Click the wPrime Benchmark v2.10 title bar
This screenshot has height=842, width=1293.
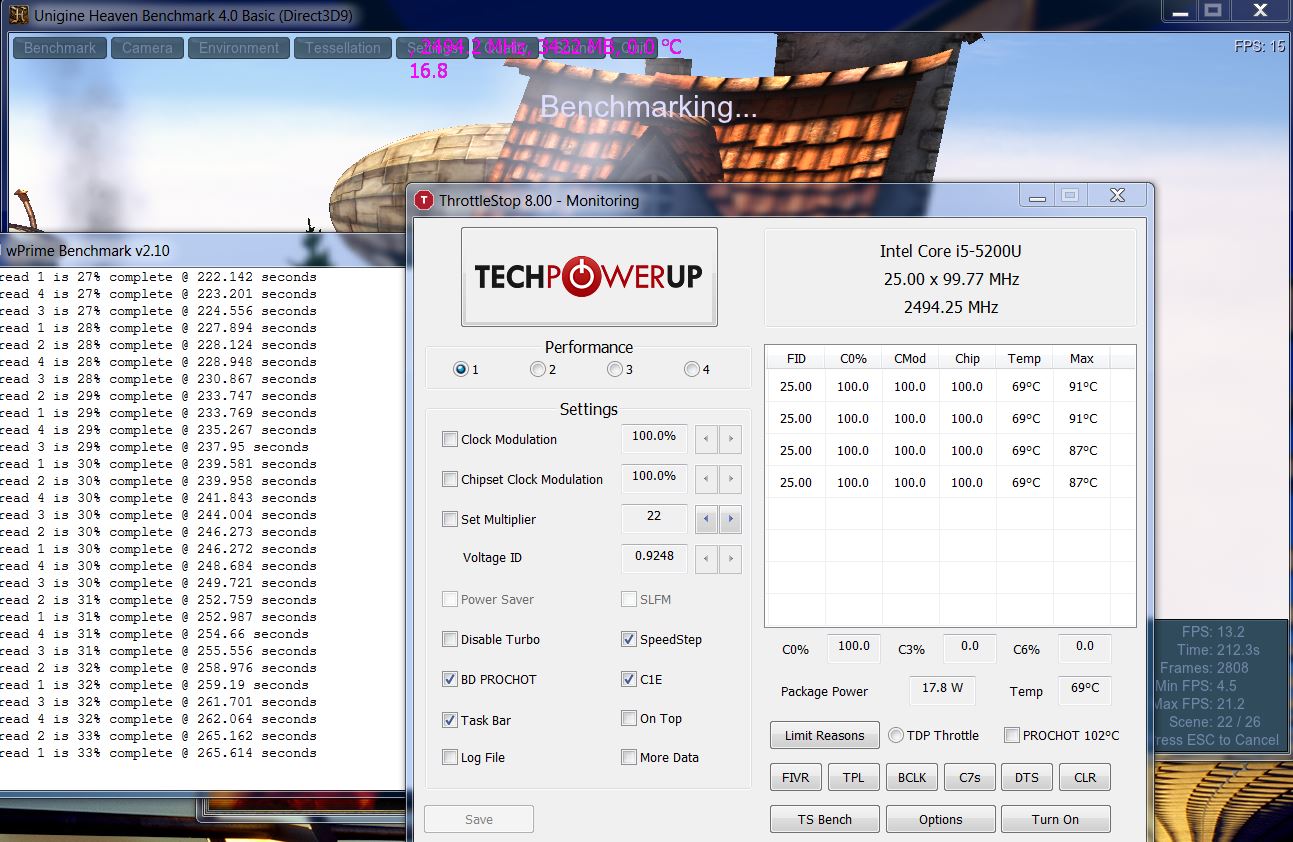(202, 250)
